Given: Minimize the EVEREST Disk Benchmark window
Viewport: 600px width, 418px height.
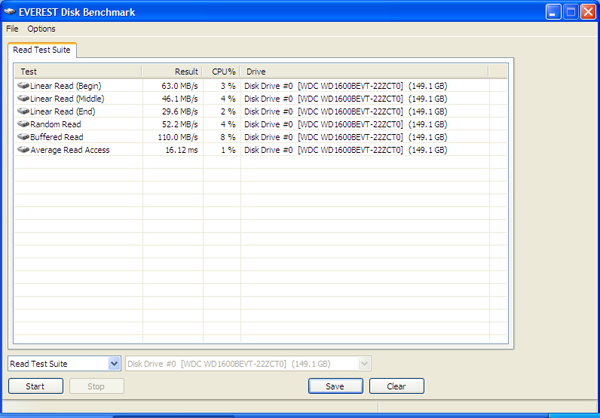Looking at the screenshot, I should click(553, 12).
